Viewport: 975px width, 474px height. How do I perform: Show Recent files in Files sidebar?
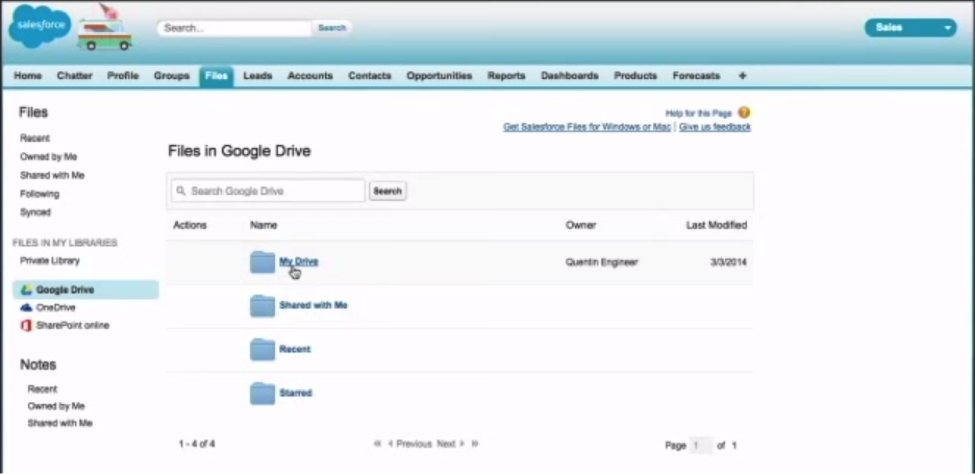click(35, 138)
